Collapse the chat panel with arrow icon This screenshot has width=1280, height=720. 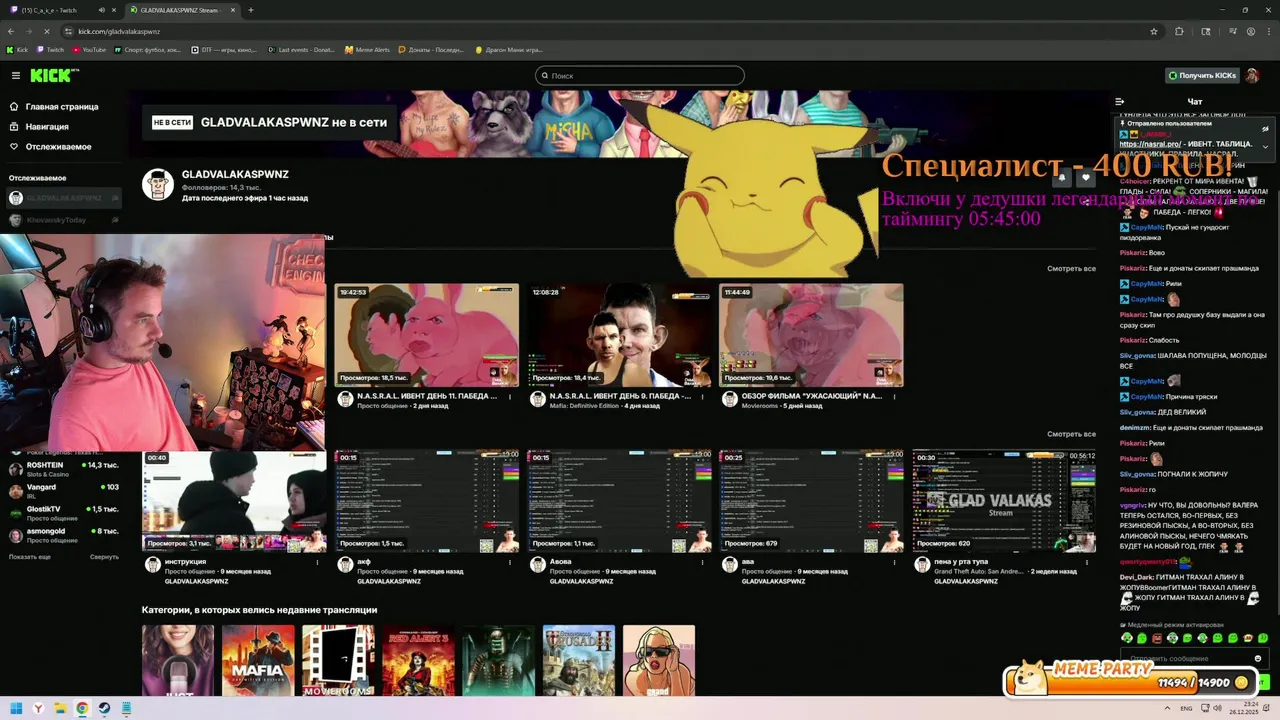(1120, 101)
